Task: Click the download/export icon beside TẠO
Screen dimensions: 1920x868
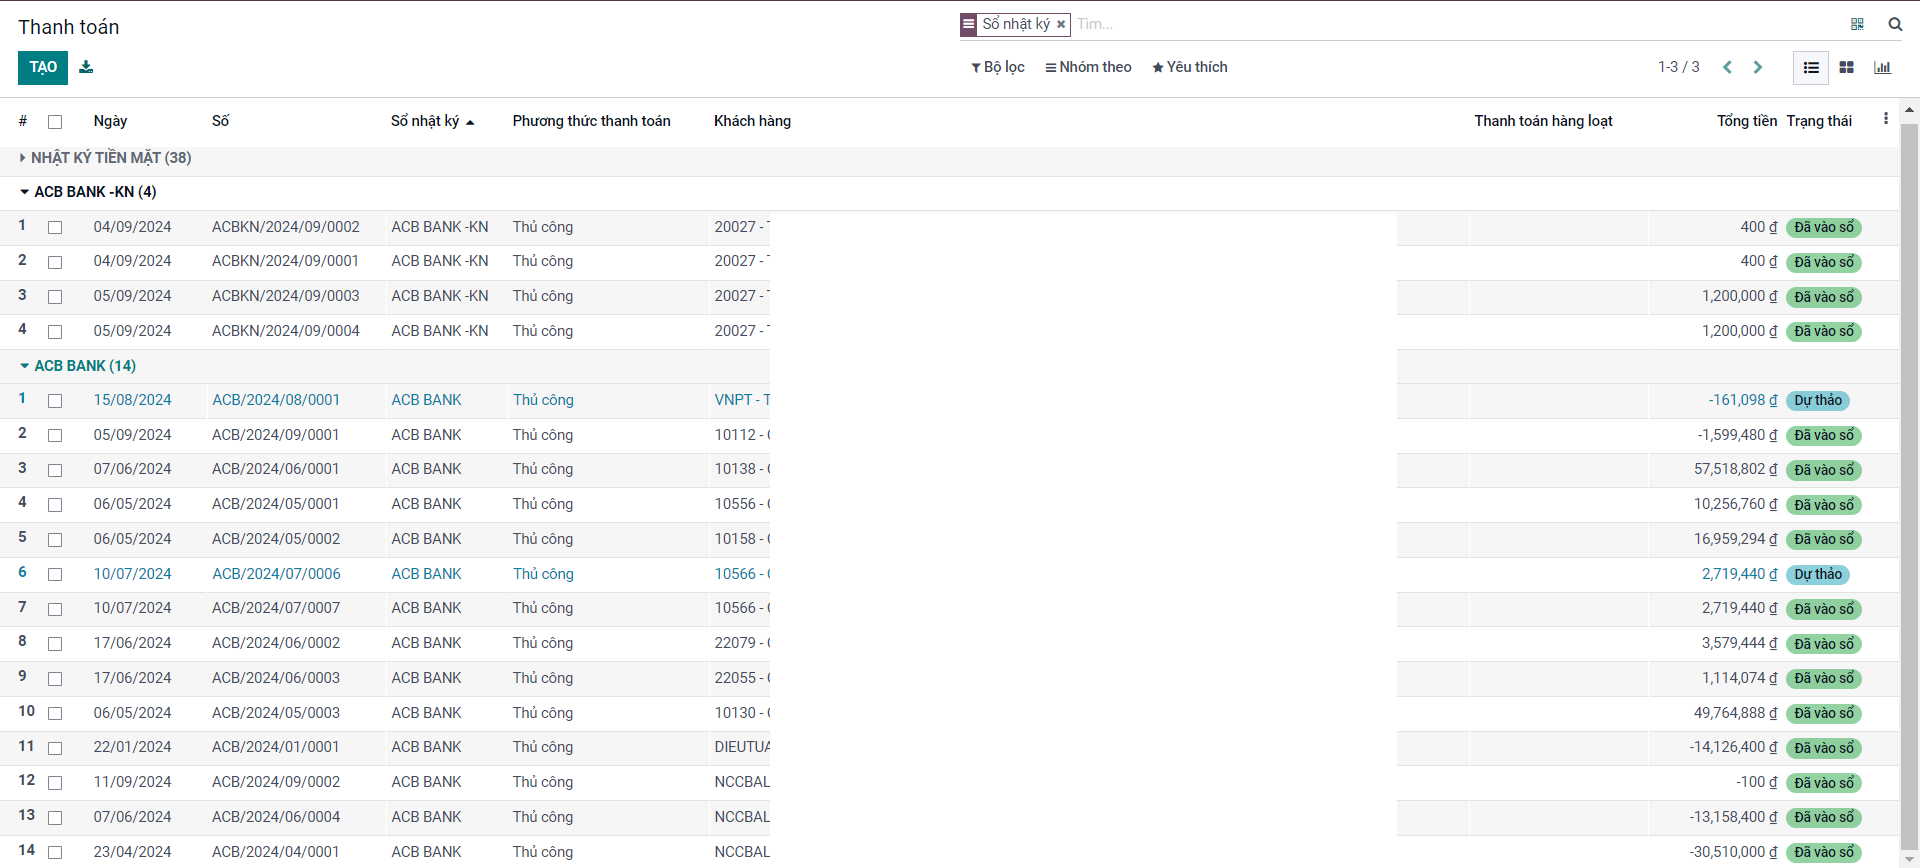Action: (x=86, y=67)
